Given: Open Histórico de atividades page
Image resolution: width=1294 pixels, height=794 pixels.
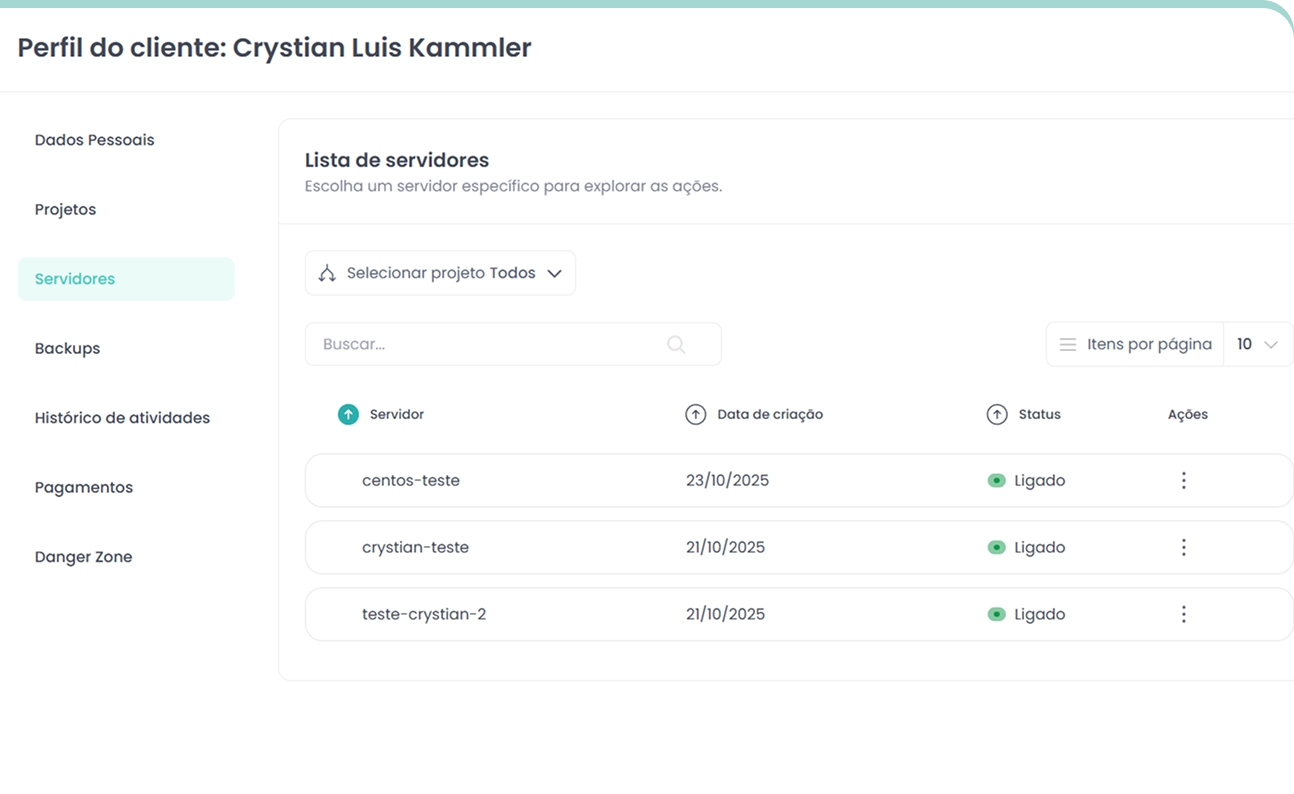Looking at the screenshot, I should 122,418.
